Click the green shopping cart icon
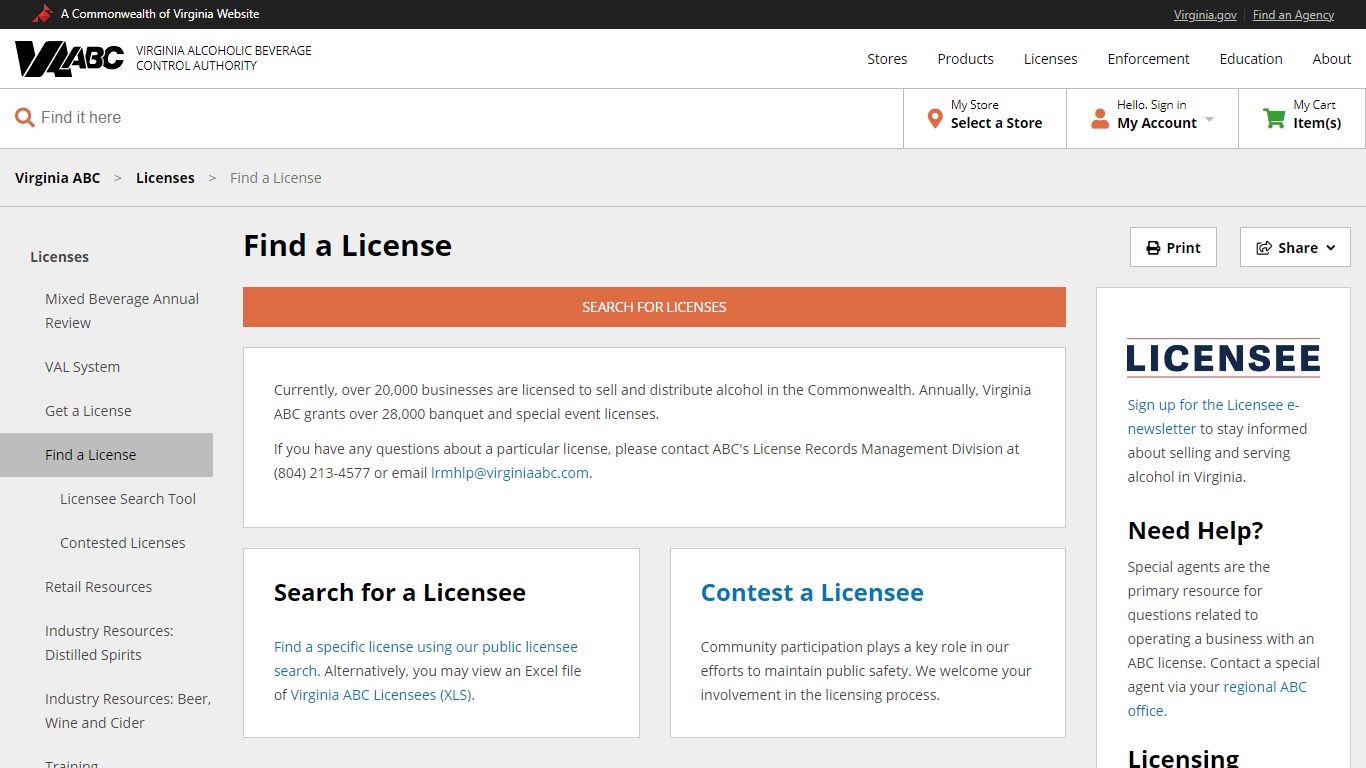Viewport: 1366px width, 768px height. point(1274,118)
